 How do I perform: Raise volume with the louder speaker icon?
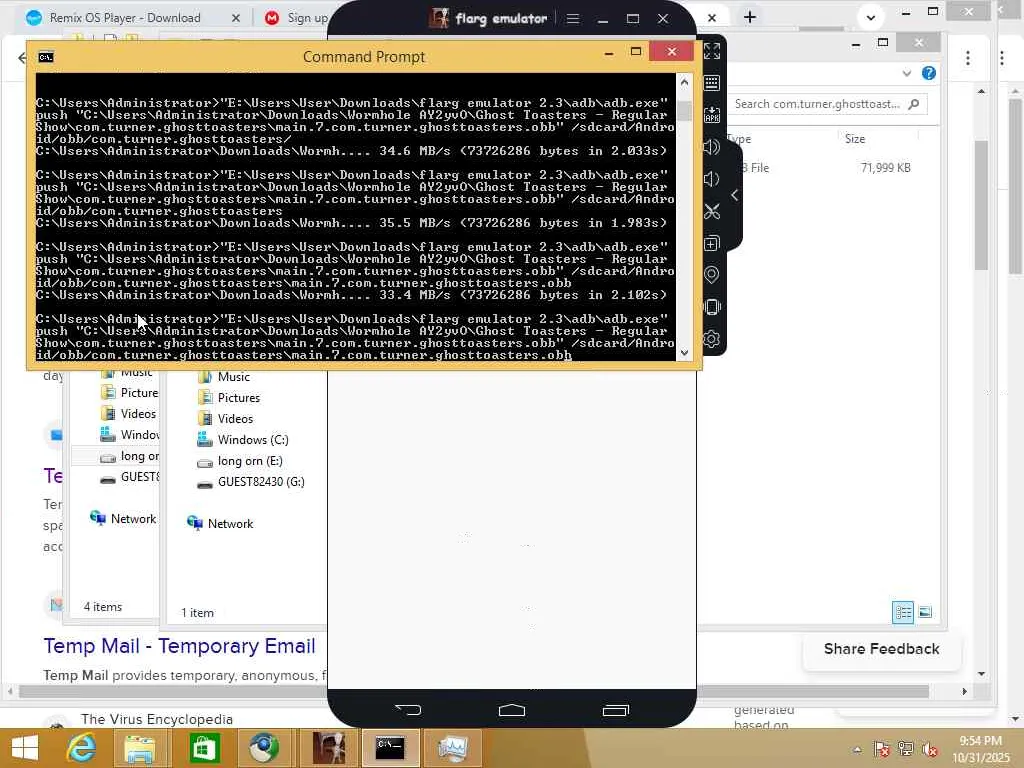712,147
